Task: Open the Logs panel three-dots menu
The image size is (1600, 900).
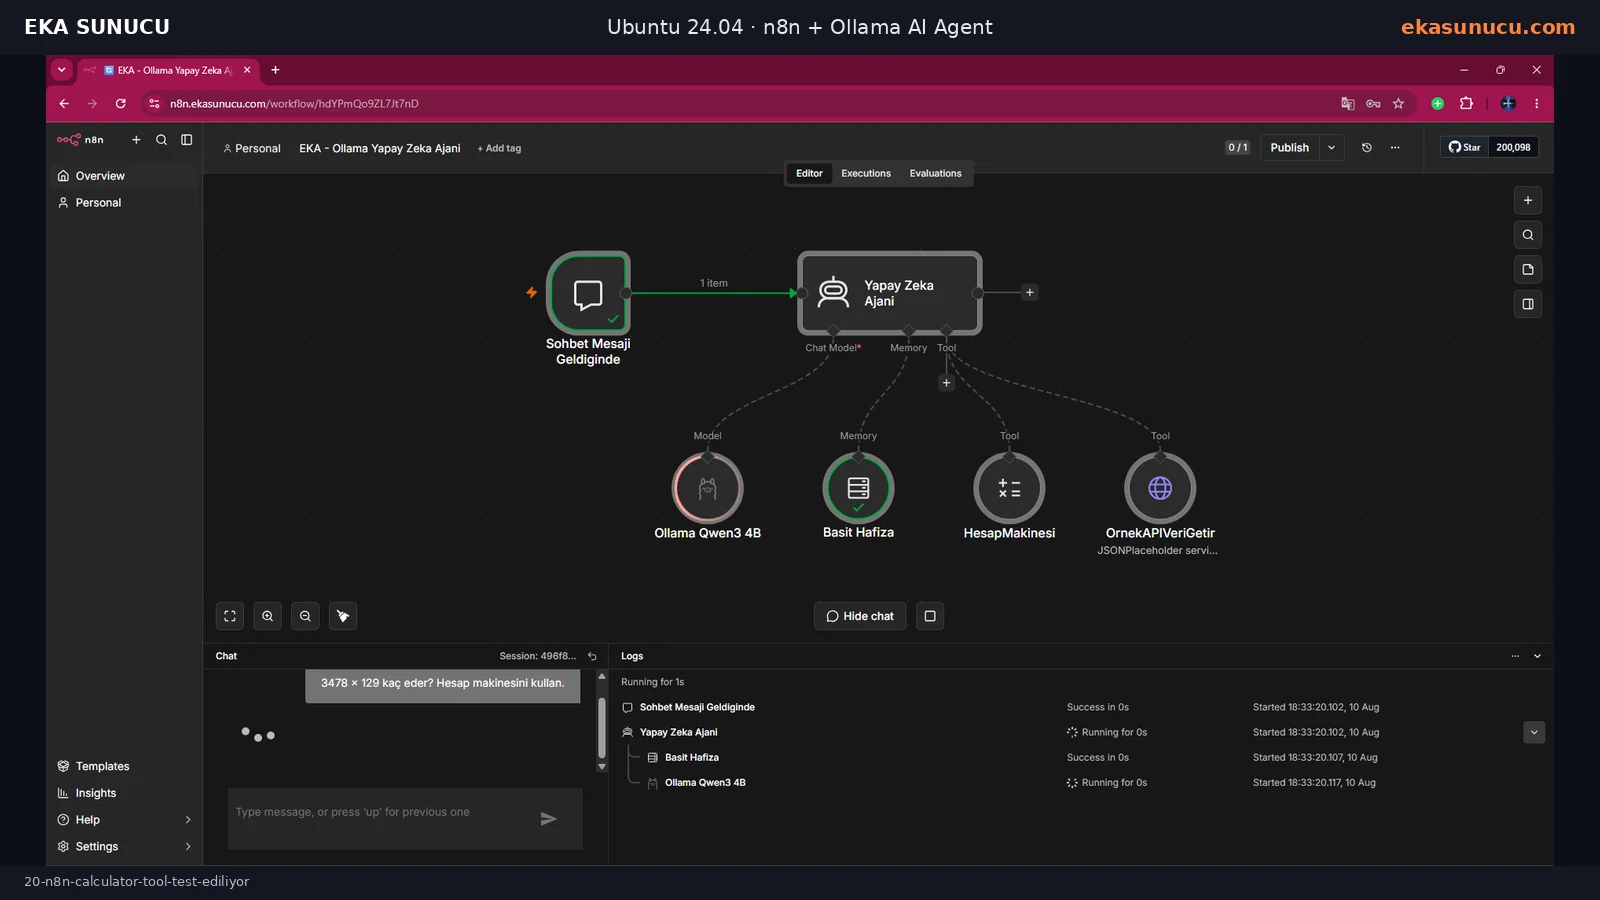Action: pyautogui.click(x=1515, y=657)
